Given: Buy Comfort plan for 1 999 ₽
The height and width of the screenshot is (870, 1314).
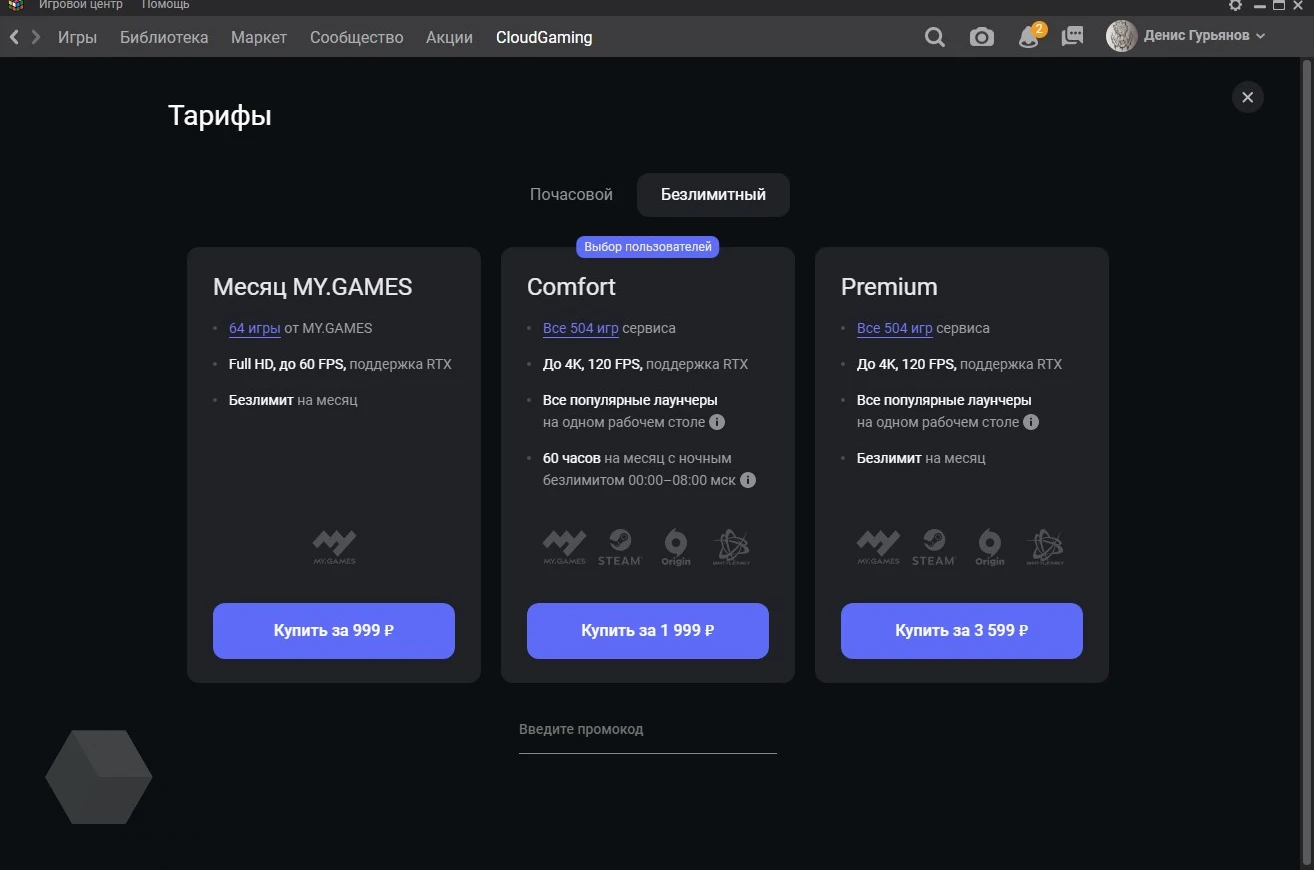Looking at the screenshot, I should 648,631.
